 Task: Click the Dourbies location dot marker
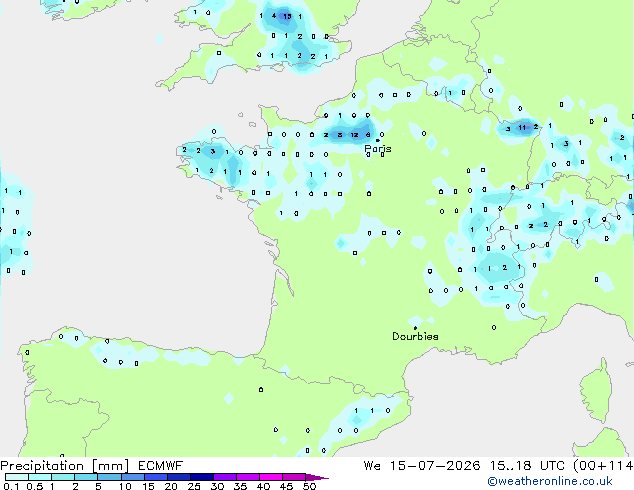tap(415, 328)
